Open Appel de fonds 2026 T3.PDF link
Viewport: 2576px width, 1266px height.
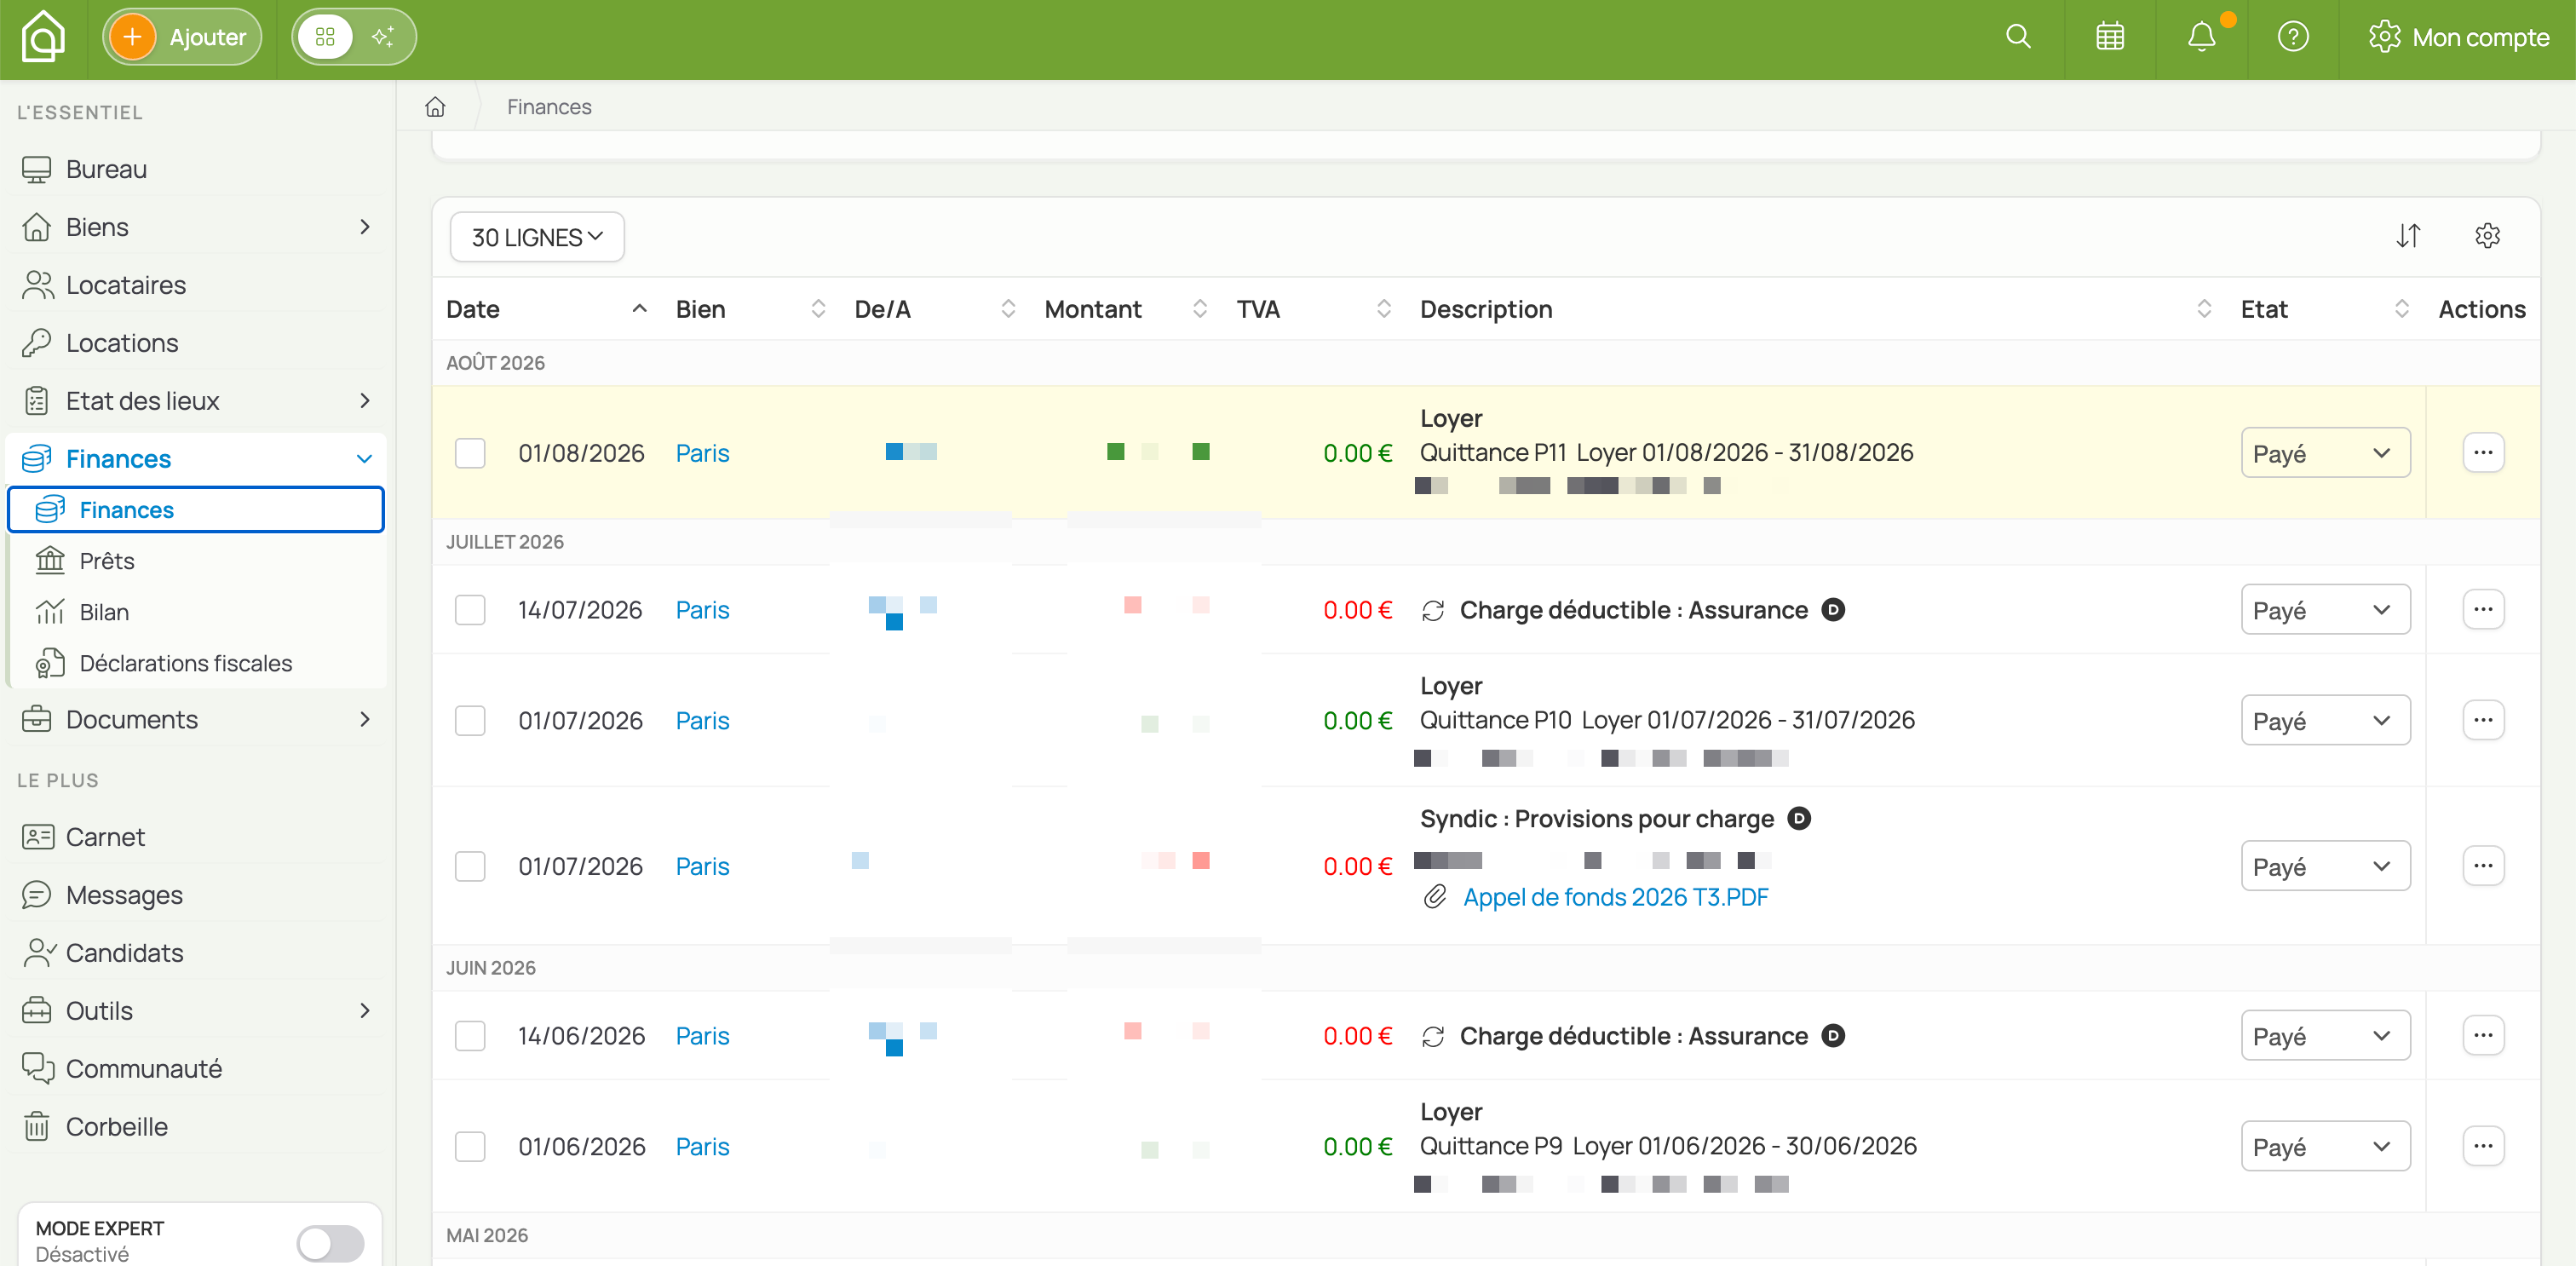1615,897
